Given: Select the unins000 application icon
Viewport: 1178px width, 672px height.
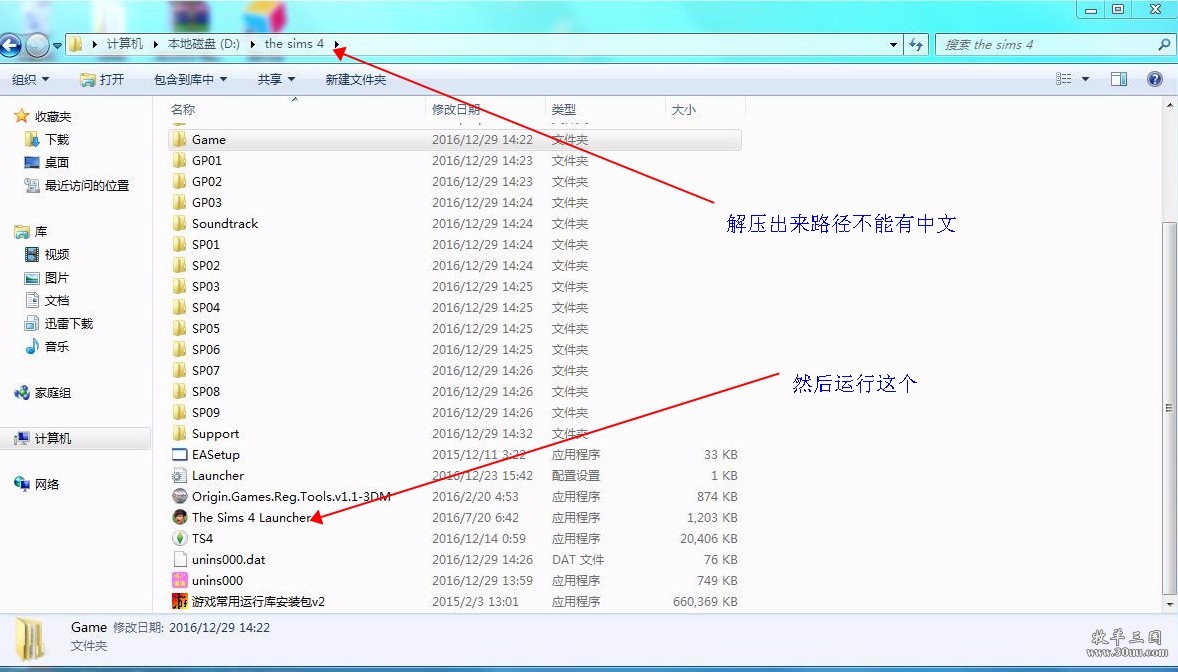Looking at the screenshot, I should pyautogui.click(x=179, y=581).
